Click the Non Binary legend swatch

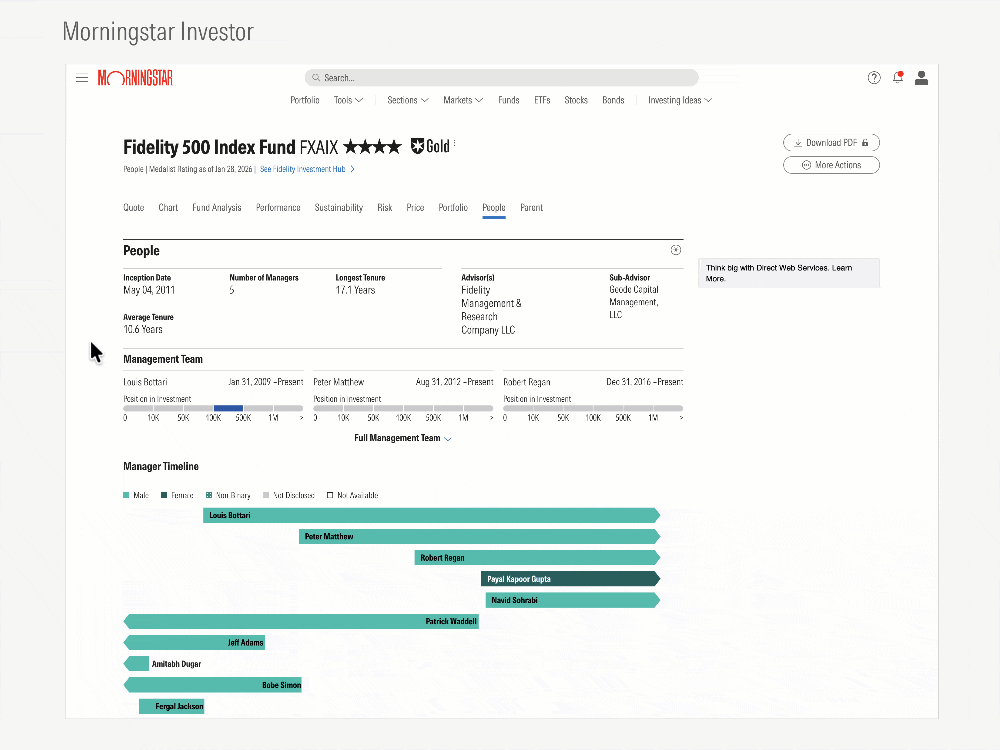click(x=209, y=495)
